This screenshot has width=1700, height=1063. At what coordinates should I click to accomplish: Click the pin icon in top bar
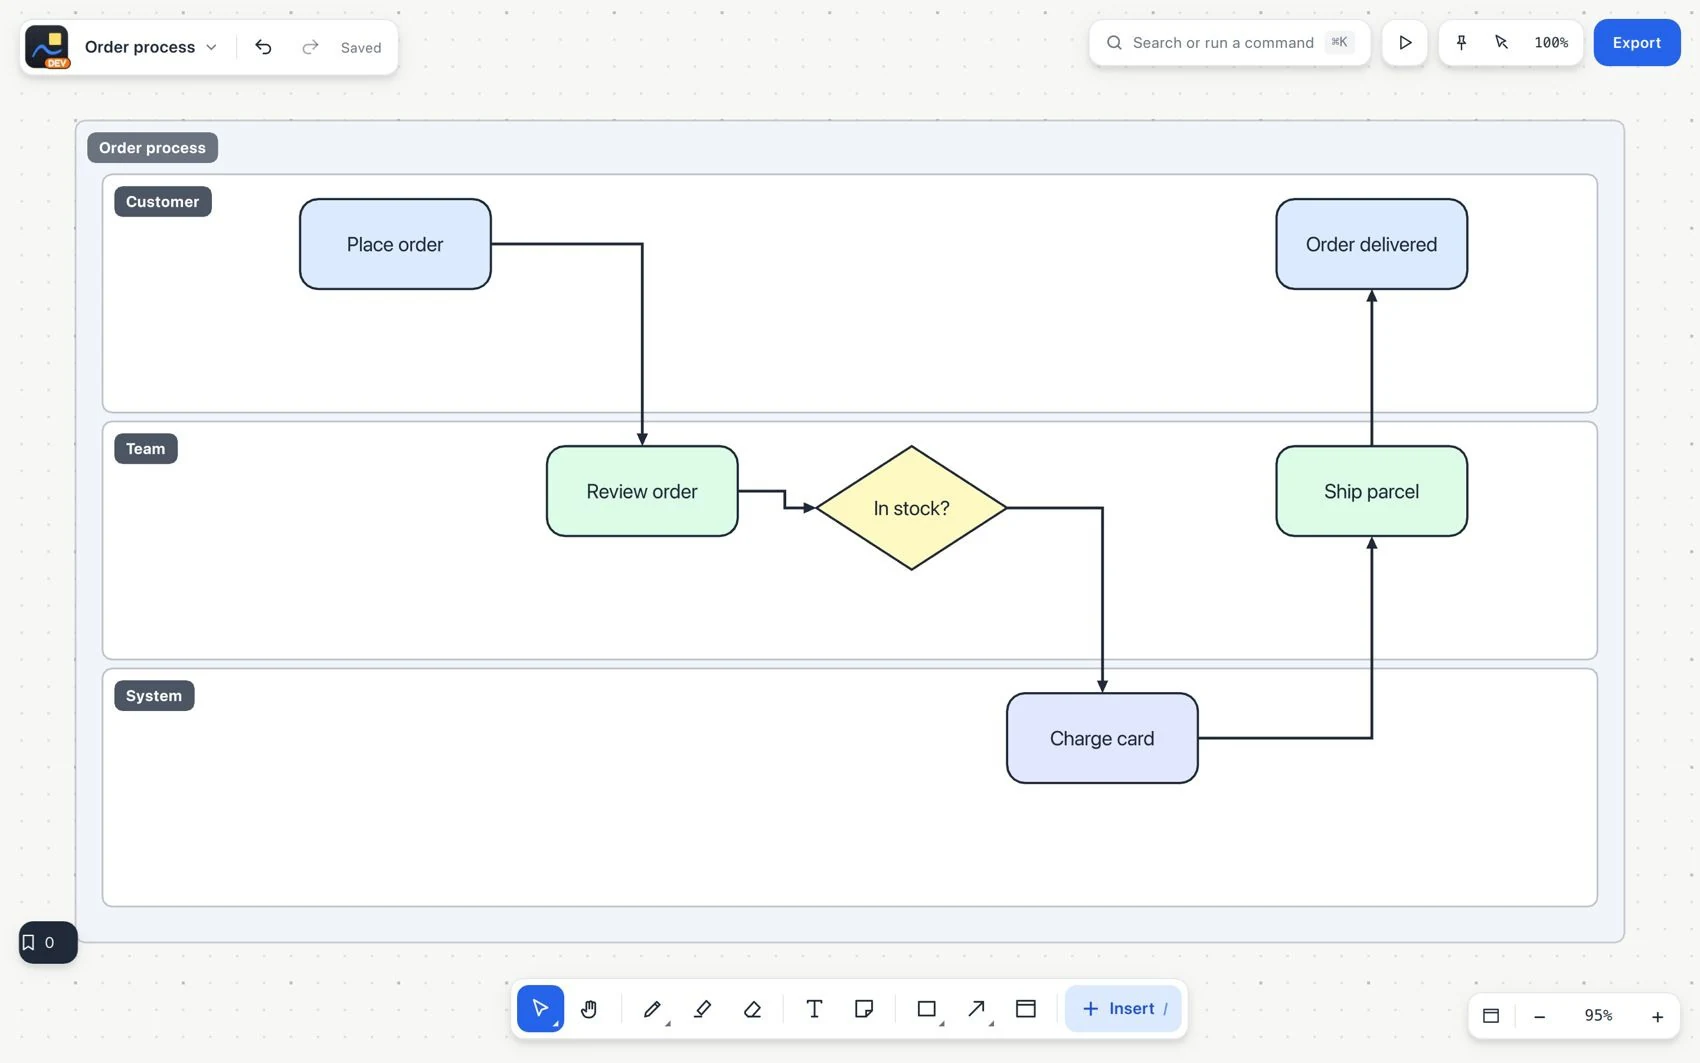[1461, 43]
